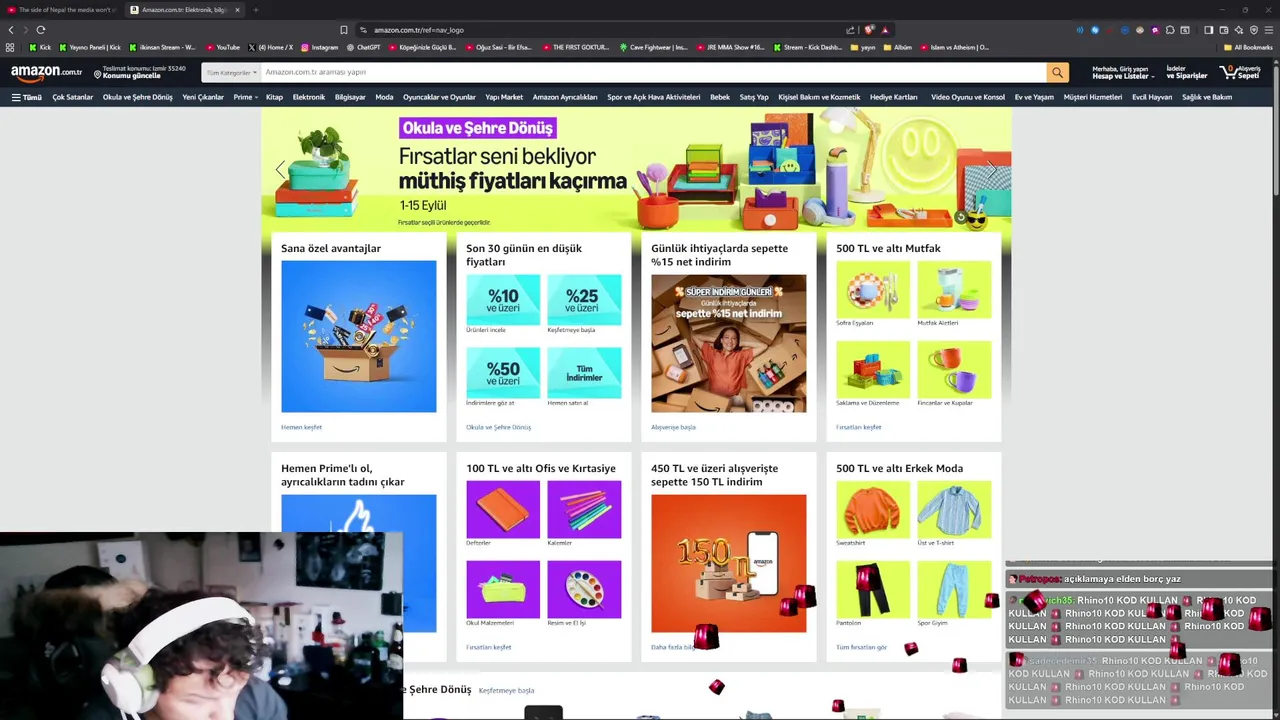Open Brave Wallet icon in toolbar
The height and width of the screenshot is (720, 1280).
click(1223, 30)
